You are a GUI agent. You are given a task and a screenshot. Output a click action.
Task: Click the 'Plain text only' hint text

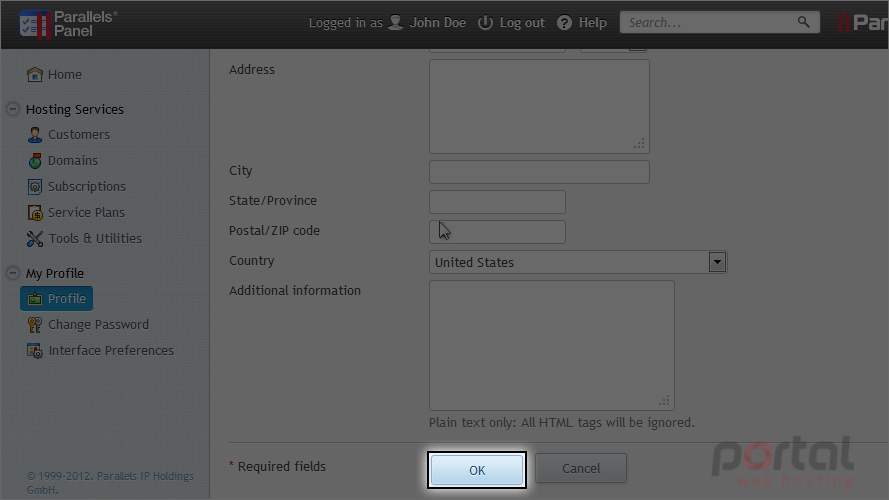561,422
